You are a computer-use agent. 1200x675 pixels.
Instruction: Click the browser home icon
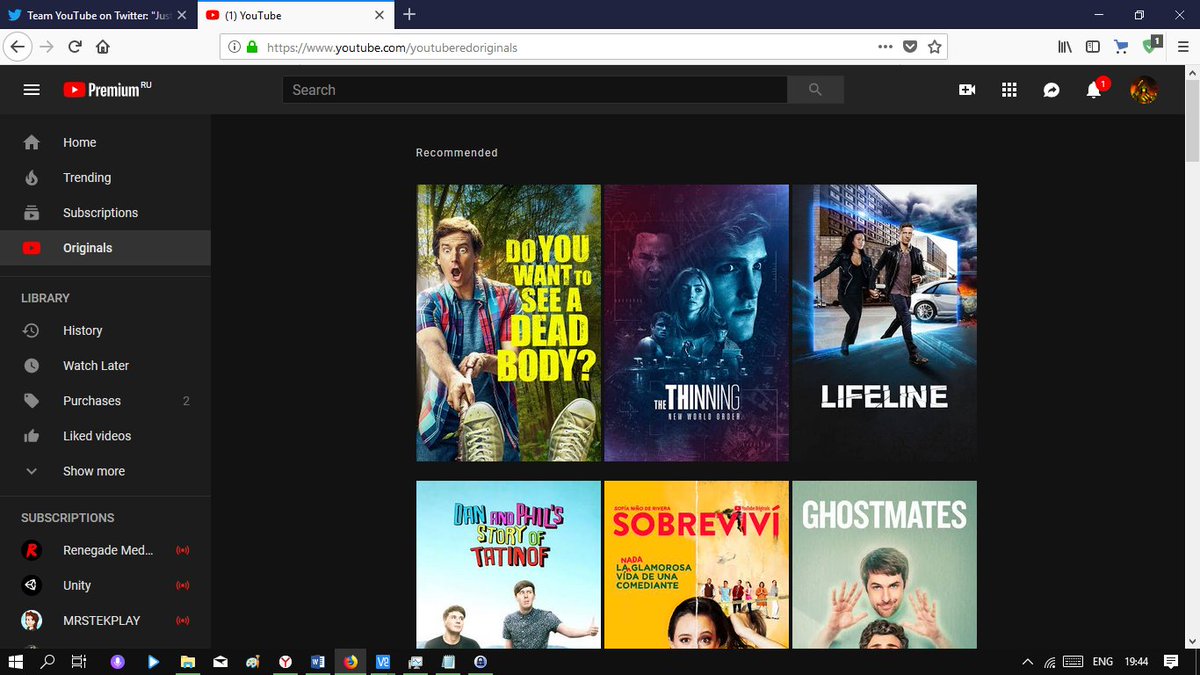tap(102, 46)
